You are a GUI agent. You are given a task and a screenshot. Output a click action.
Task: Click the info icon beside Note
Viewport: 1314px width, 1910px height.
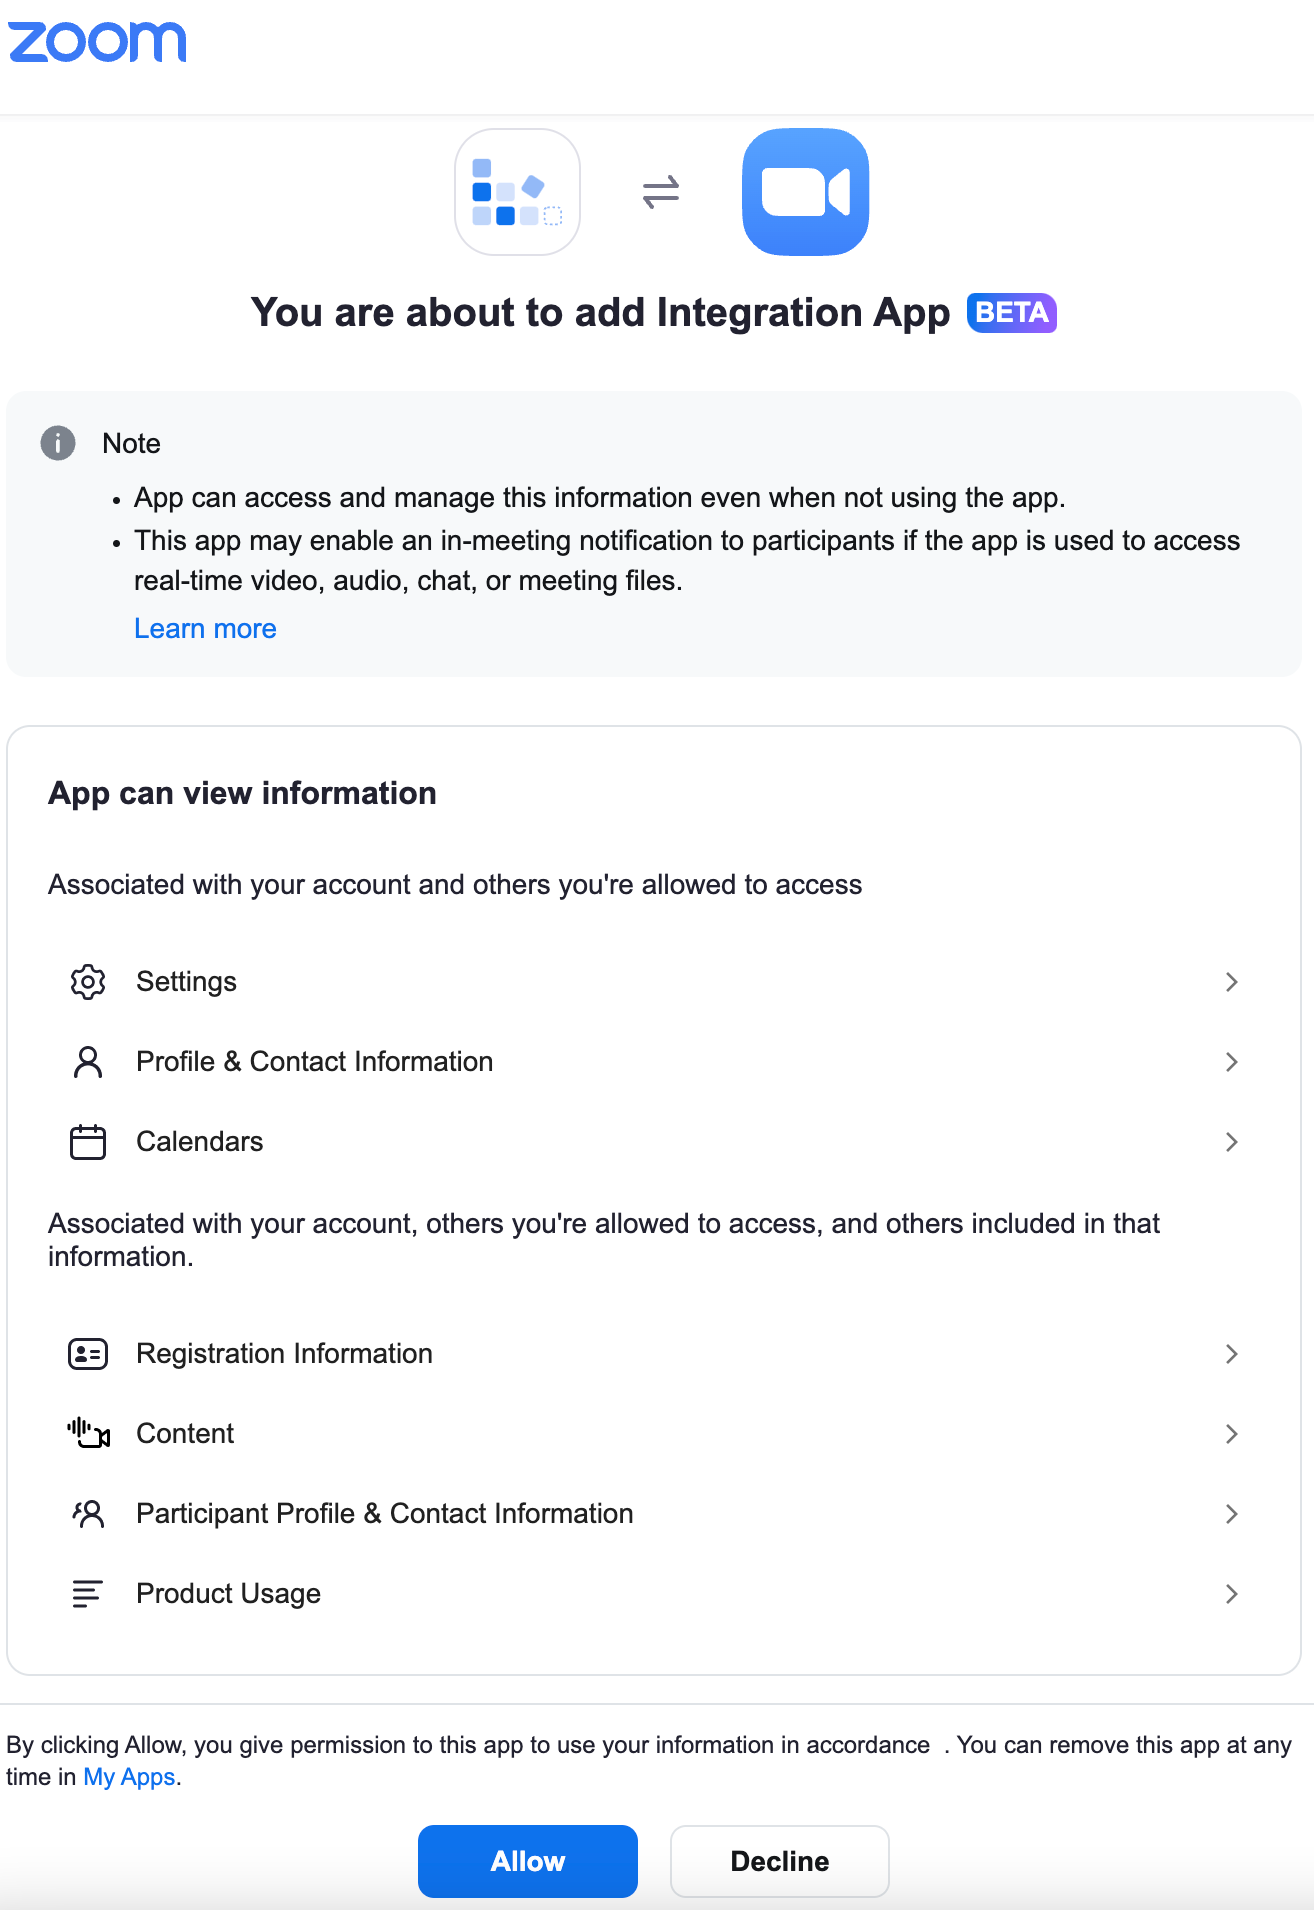(58, 443)
